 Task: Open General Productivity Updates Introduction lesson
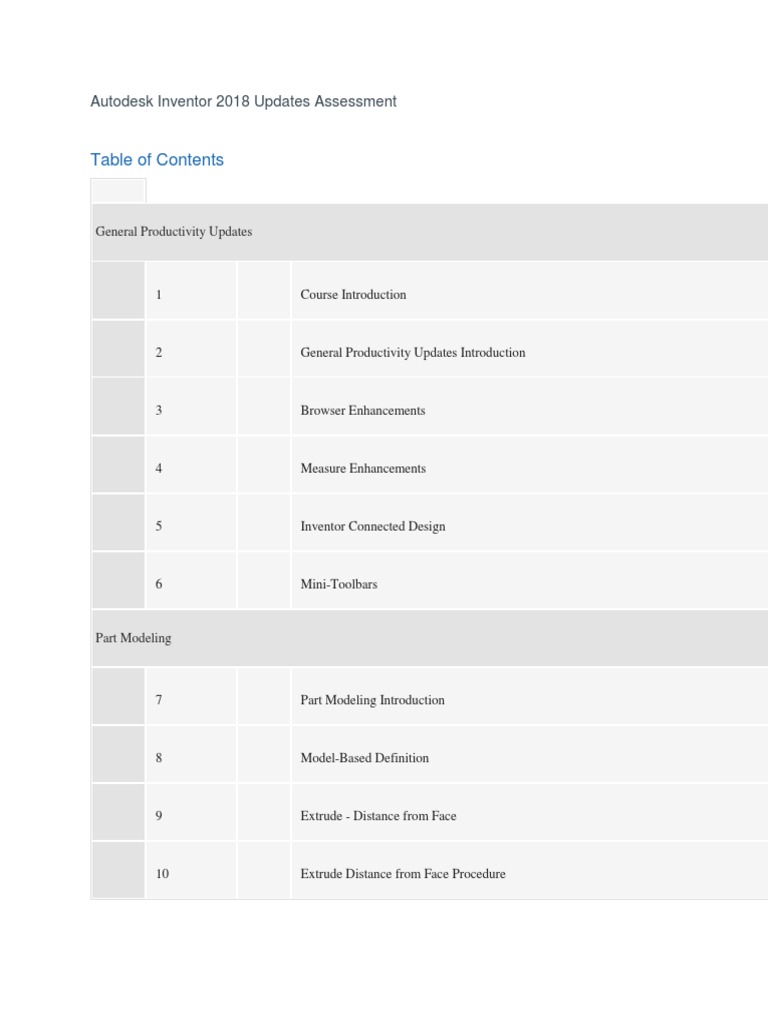pos(412,353)
